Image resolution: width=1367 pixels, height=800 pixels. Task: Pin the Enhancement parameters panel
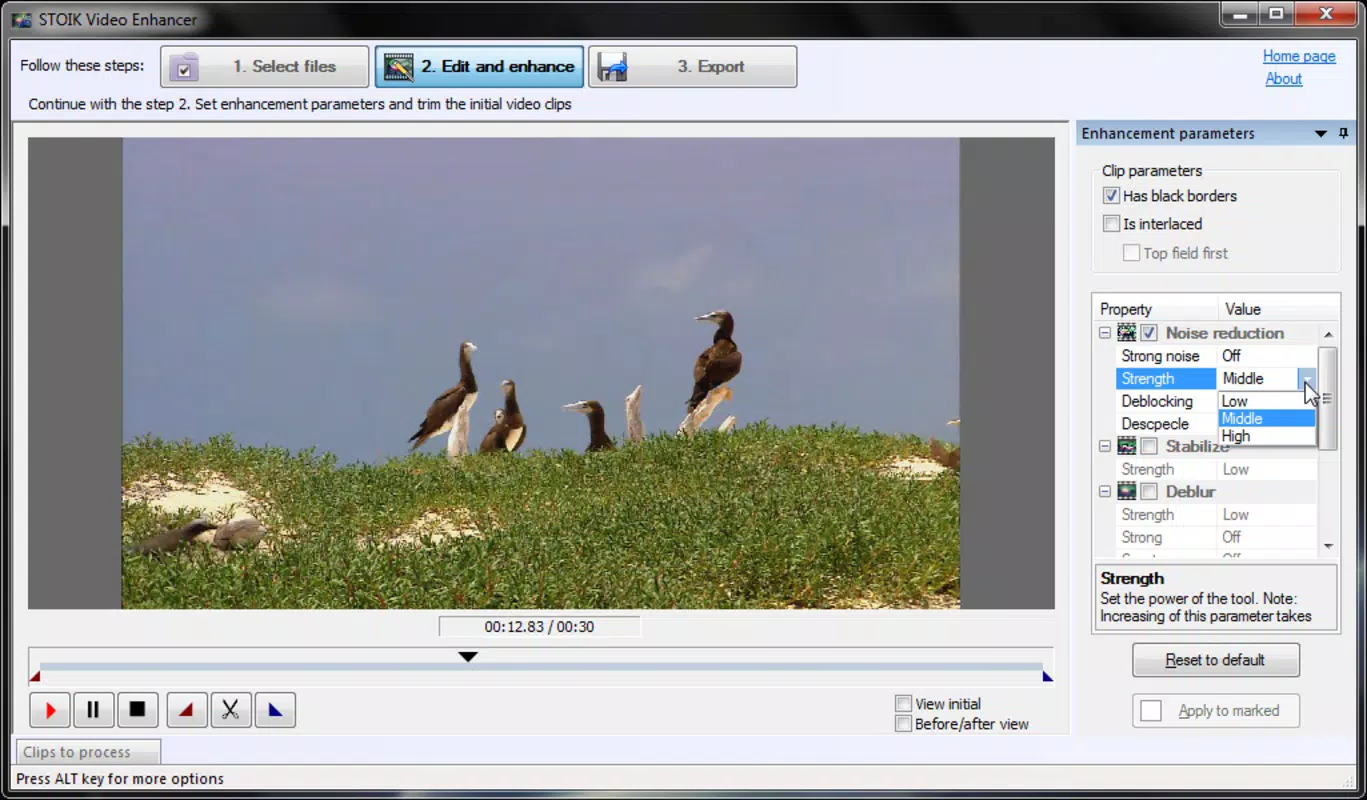click(1344, 133)
